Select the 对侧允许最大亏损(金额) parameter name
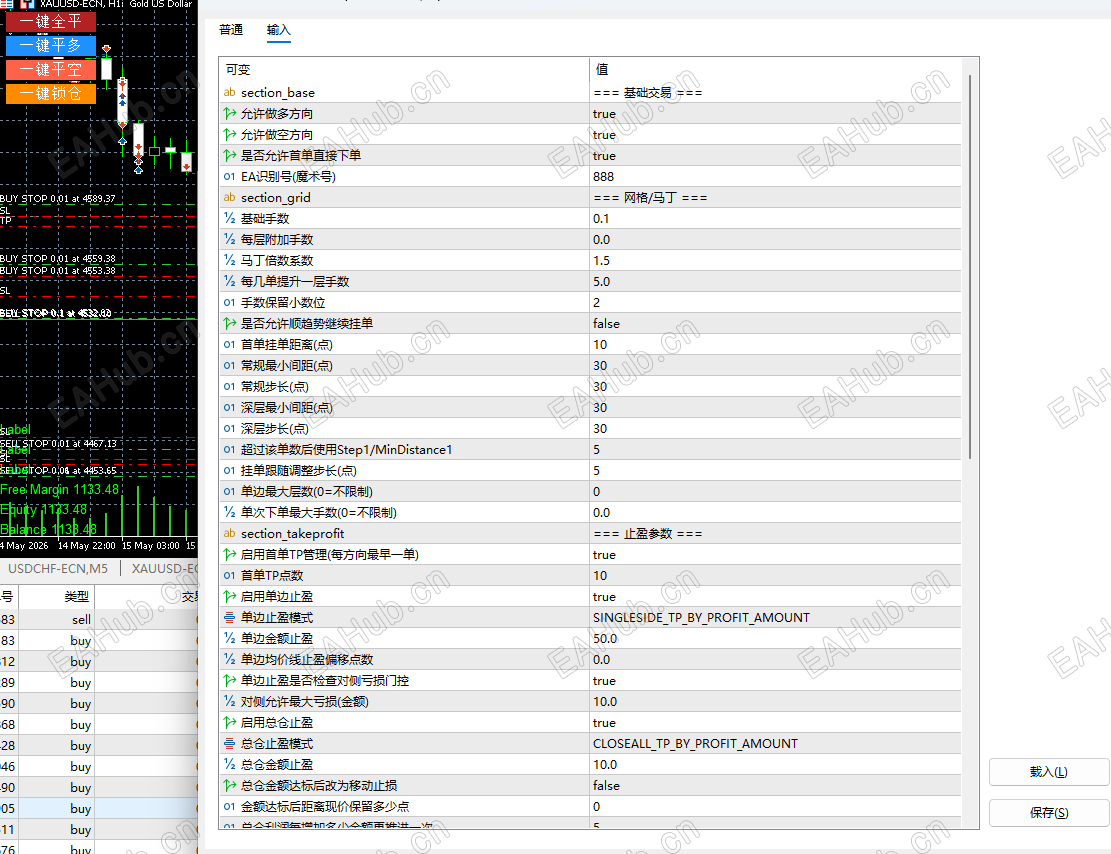 pyautogui.click(x=305, y=702)
